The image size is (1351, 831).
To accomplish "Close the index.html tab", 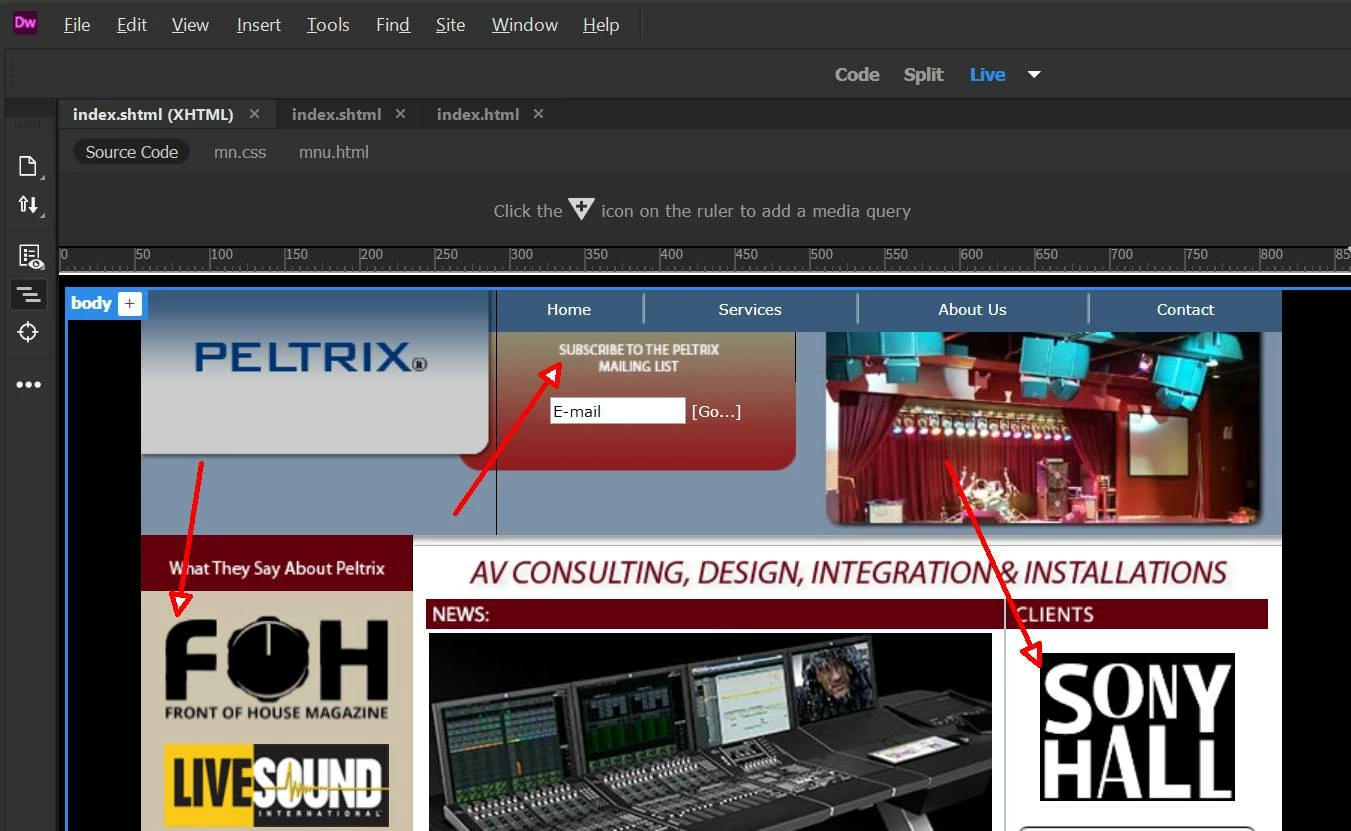I will pos(538,114).
